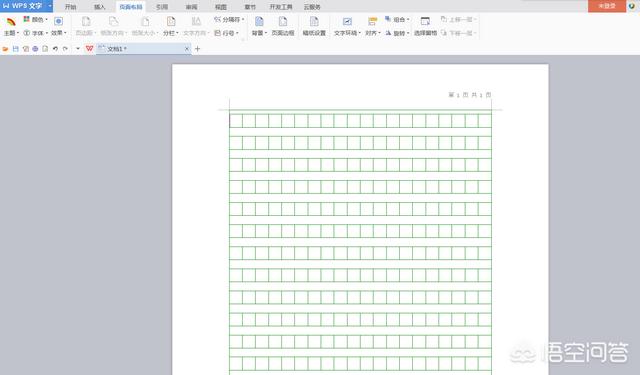Click the 页边距 page margins icon
Image resolution: width=640 pixels, height=375 pixels.
tap(86, 22)
